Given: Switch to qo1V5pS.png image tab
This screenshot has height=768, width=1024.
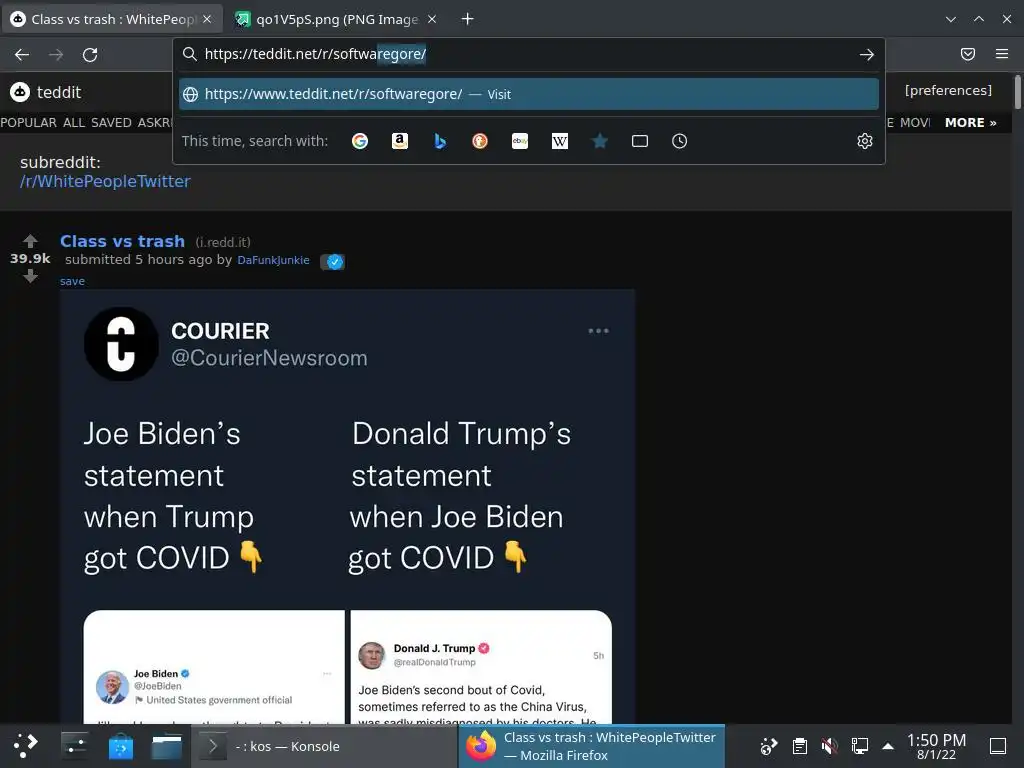Looking at the screenshot, I should pyautogui.click(x=336, y=19).
